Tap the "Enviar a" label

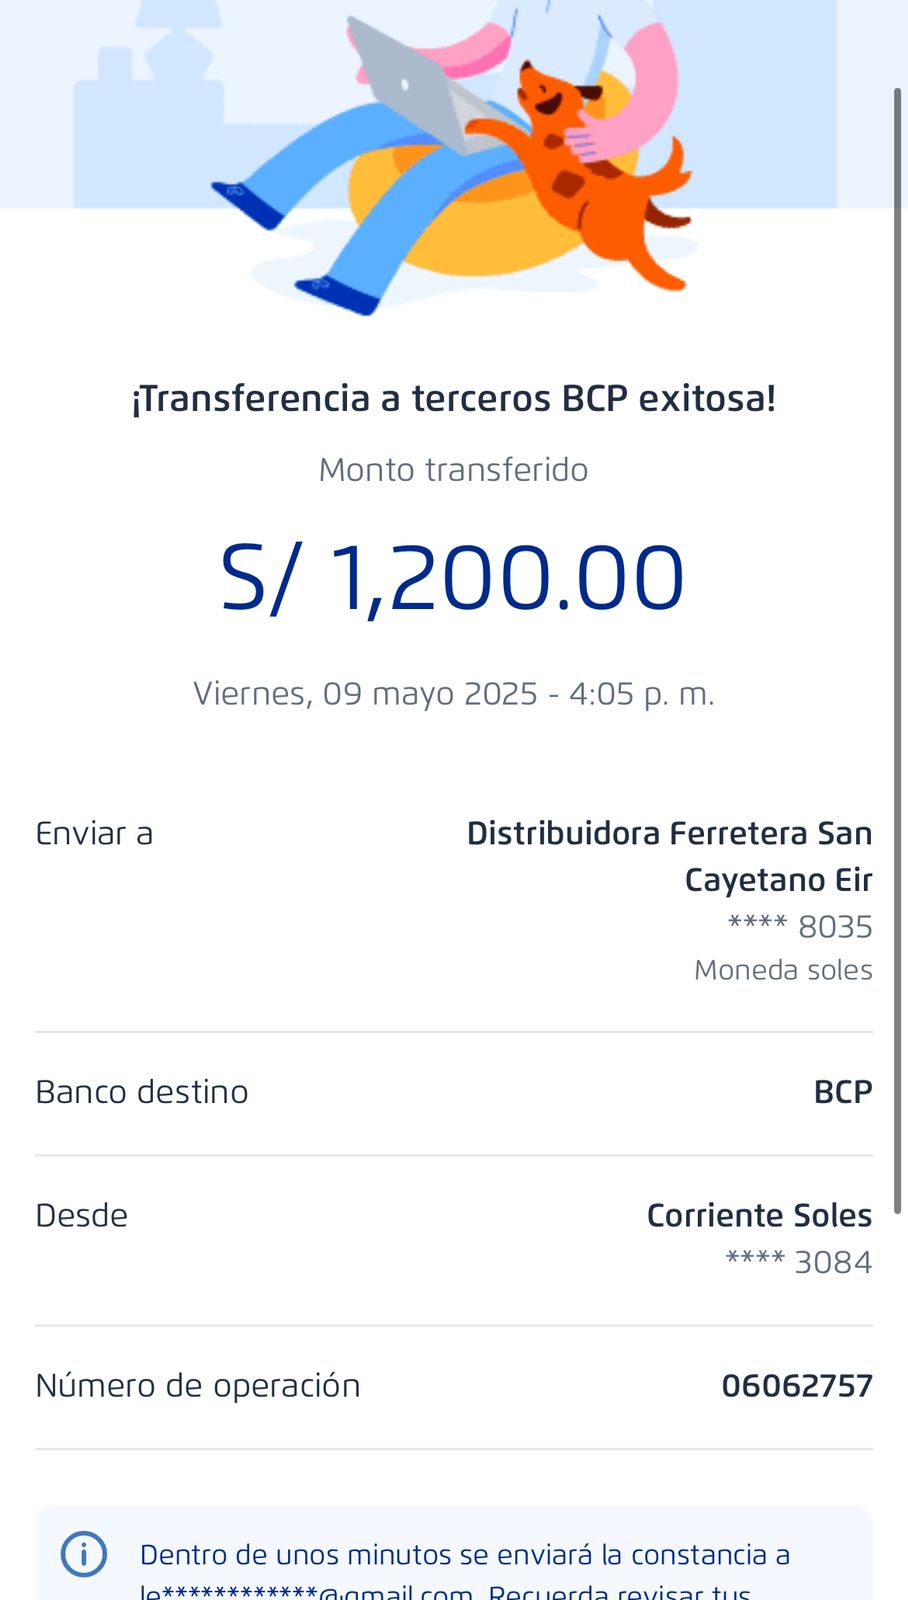[94, 834]
